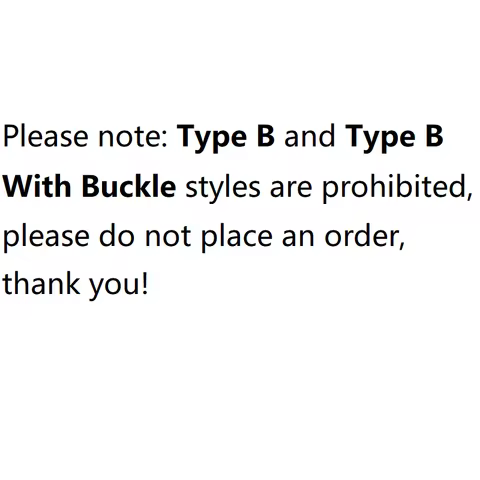Click the word "not" in the third line
This screenshot has height=480, width=480.
pos(168,236)
